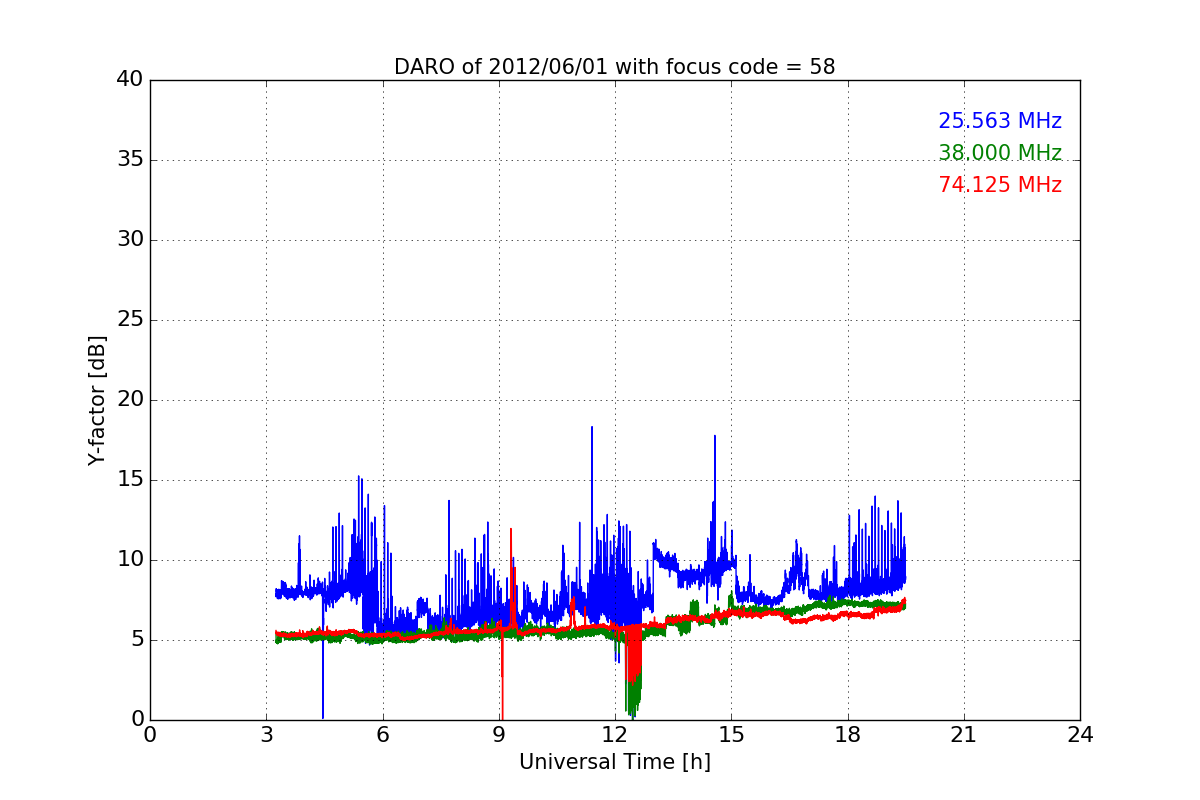This screenshot has width=1200, height=800.
Task: Click the x-axis tick label 9
Action: [x=499, y=734]
